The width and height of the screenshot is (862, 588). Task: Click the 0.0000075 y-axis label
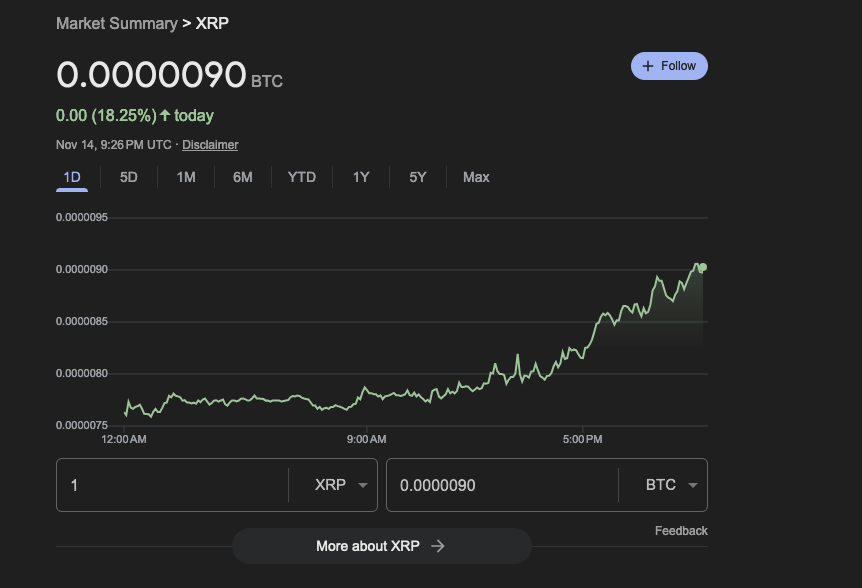tap(82, 425)
